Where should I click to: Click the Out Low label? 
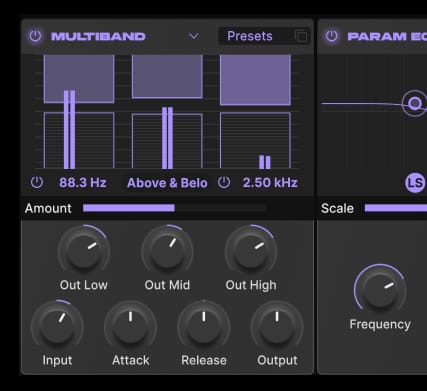pyautogui.click(x=84, y=285)
